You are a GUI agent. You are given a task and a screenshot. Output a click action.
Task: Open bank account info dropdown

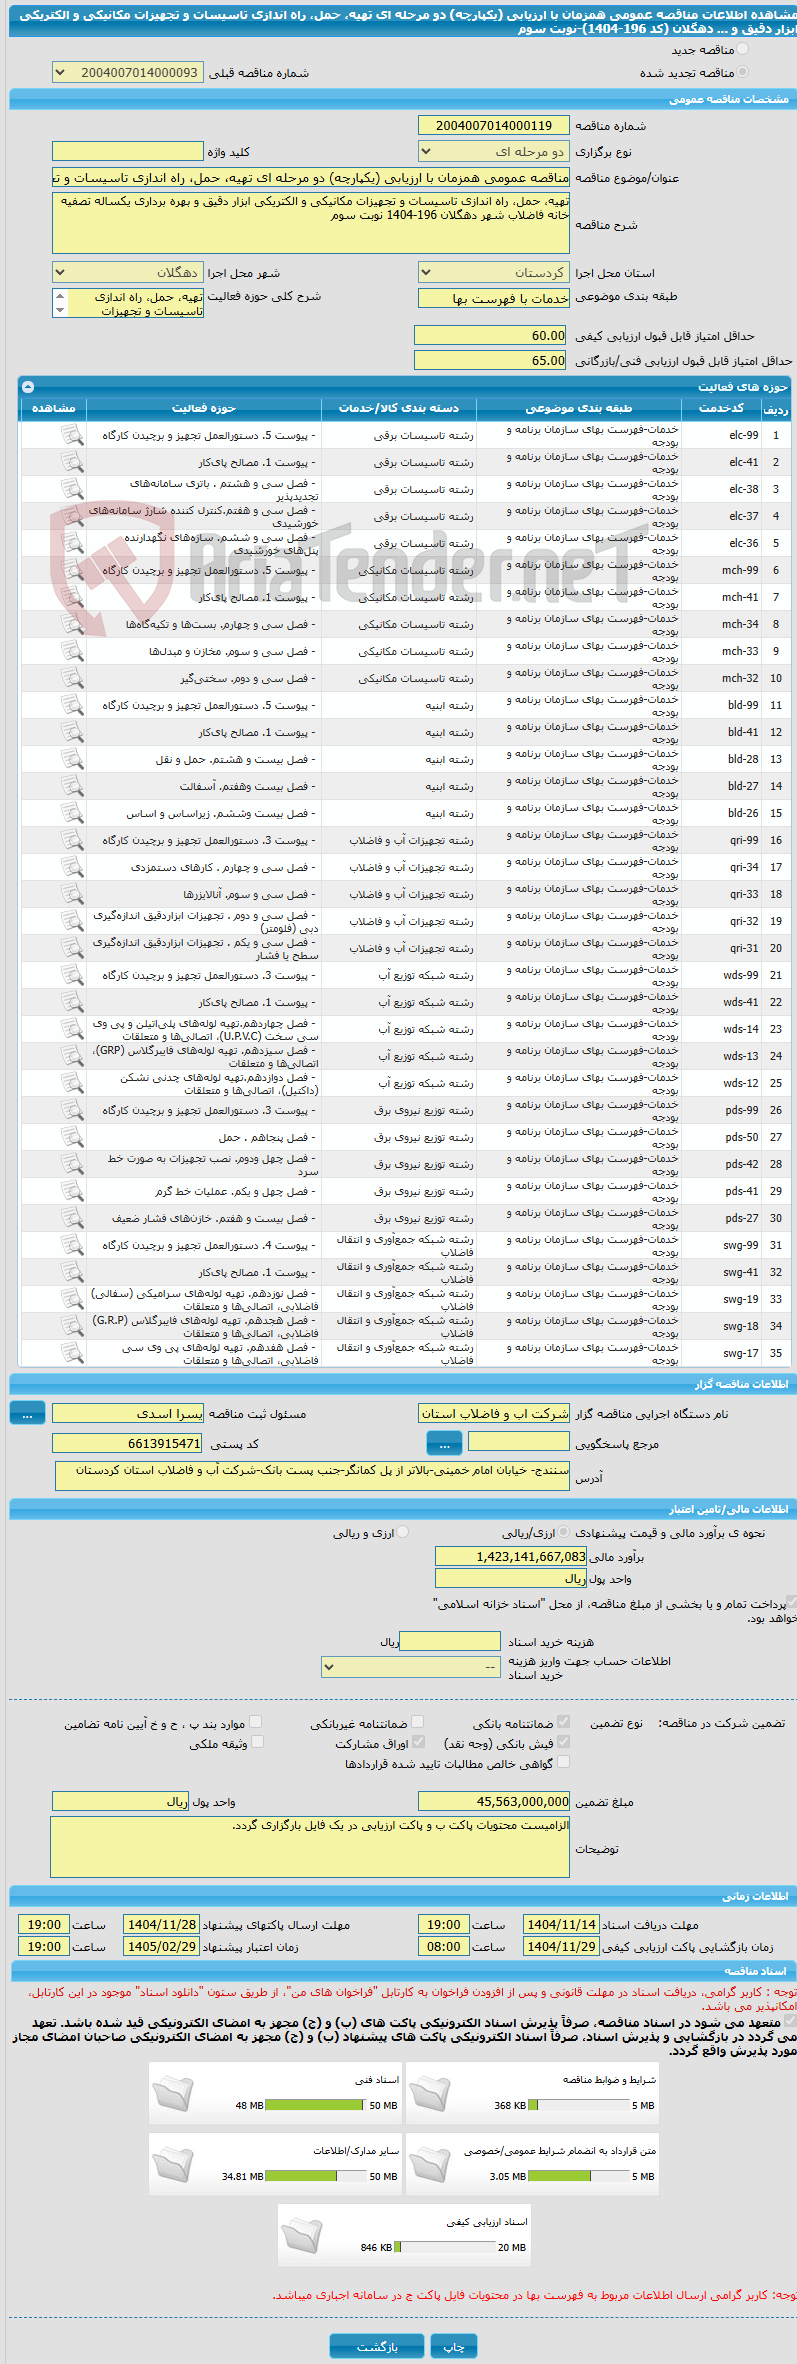coord(410,1667)
